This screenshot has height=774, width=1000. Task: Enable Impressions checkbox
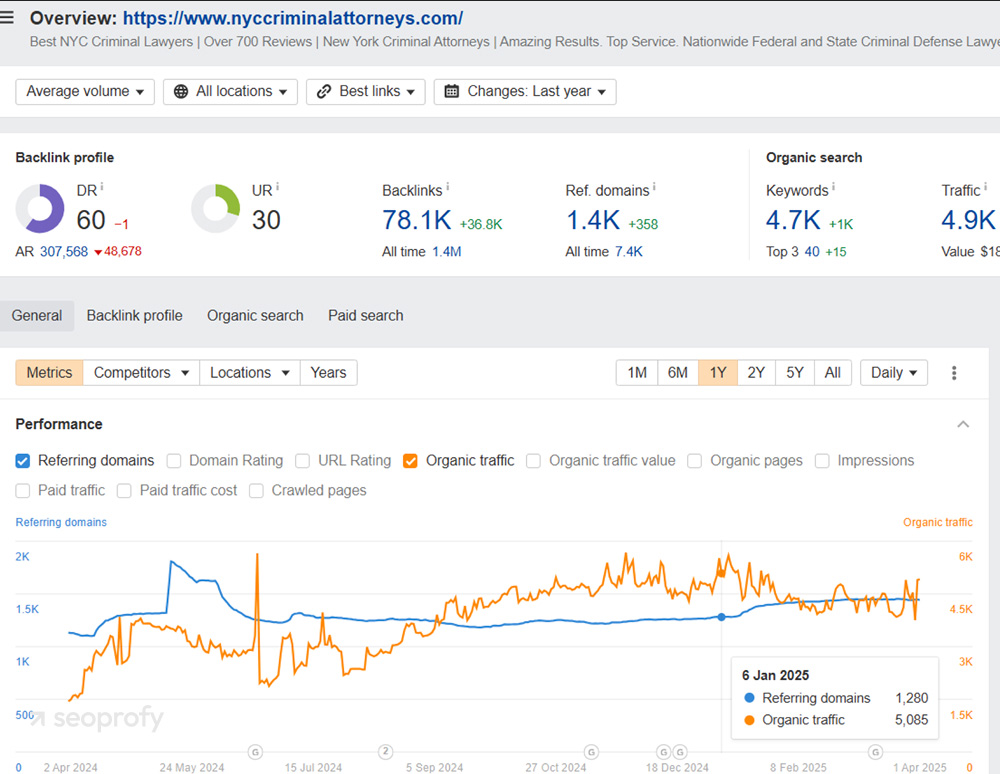822,461
